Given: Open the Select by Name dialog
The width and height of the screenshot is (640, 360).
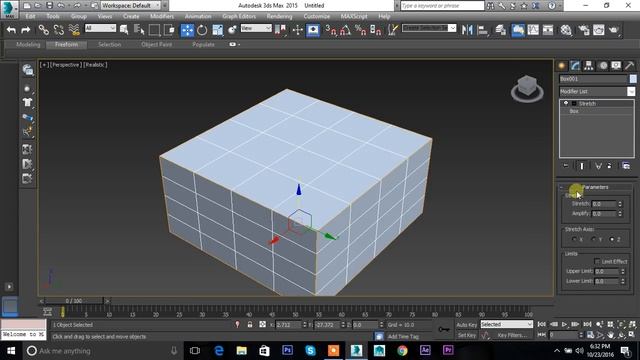Looking at the screenshot, I should 139,30.
